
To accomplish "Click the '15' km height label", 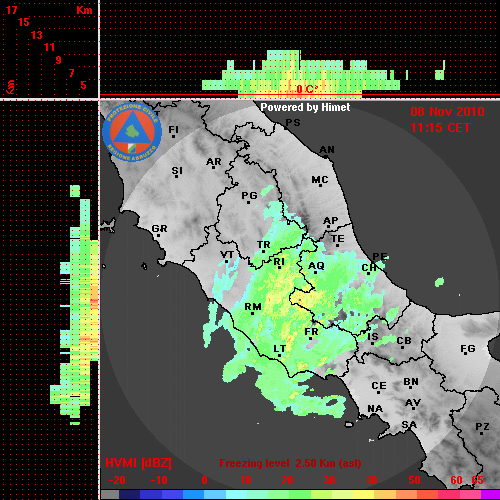I will coord(24,22).
